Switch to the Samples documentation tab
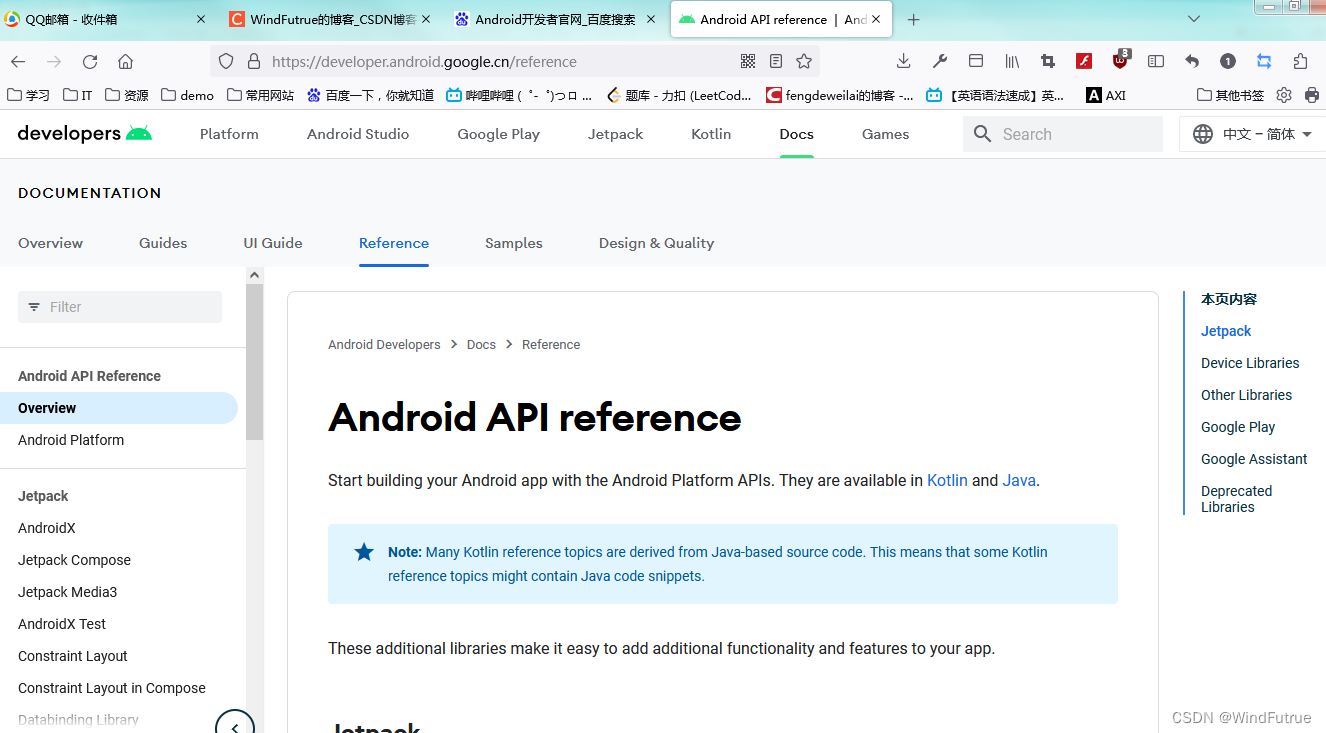1326x733 pixels. 514,243
